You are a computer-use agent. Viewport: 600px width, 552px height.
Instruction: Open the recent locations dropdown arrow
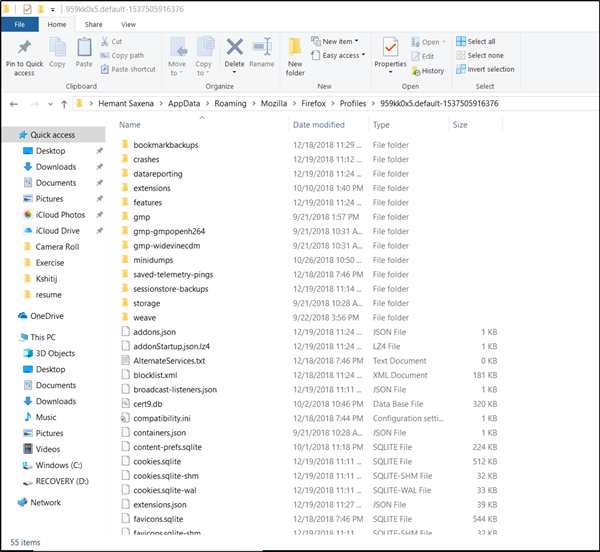[51, 104]
